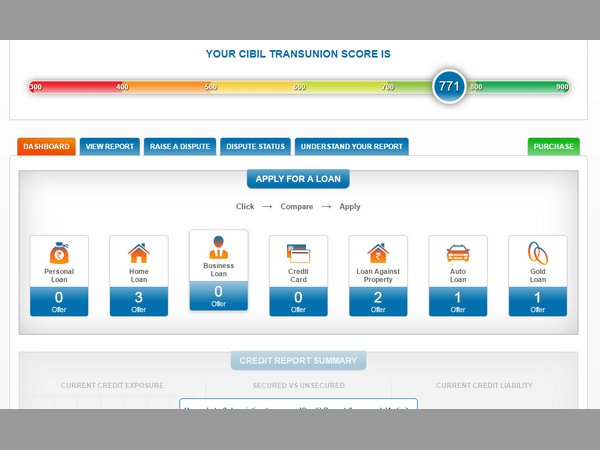Click the 900 mark on the score bar
Screen dimensions: 600x450
pyautogui.click(x=562, y=87)
